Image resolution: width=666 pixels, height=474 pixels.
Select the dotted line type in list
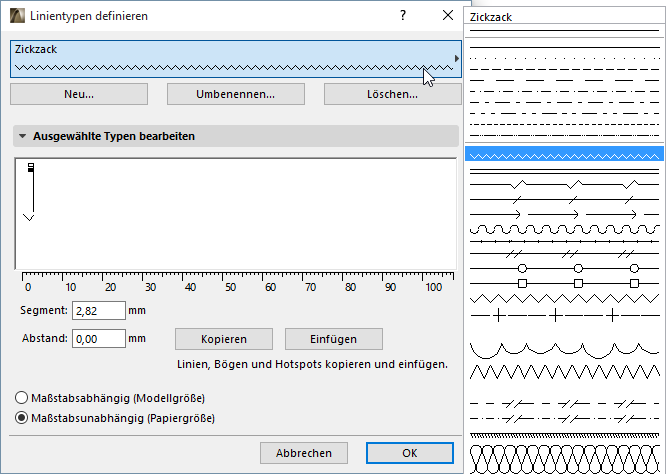(564, 58)
